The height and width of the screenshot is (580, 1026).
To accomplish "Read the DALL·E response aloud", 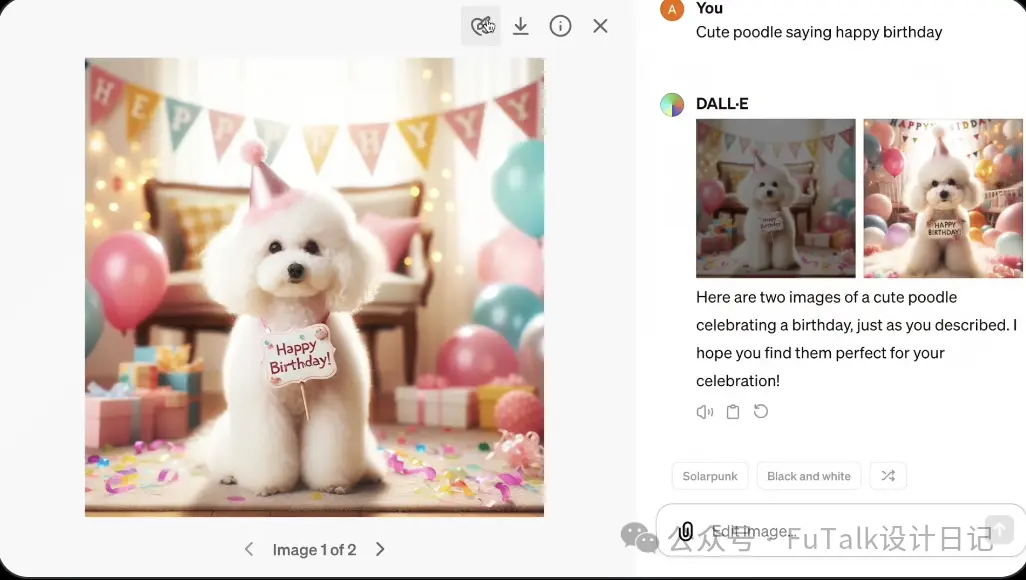I will click(x=705, y=412).
